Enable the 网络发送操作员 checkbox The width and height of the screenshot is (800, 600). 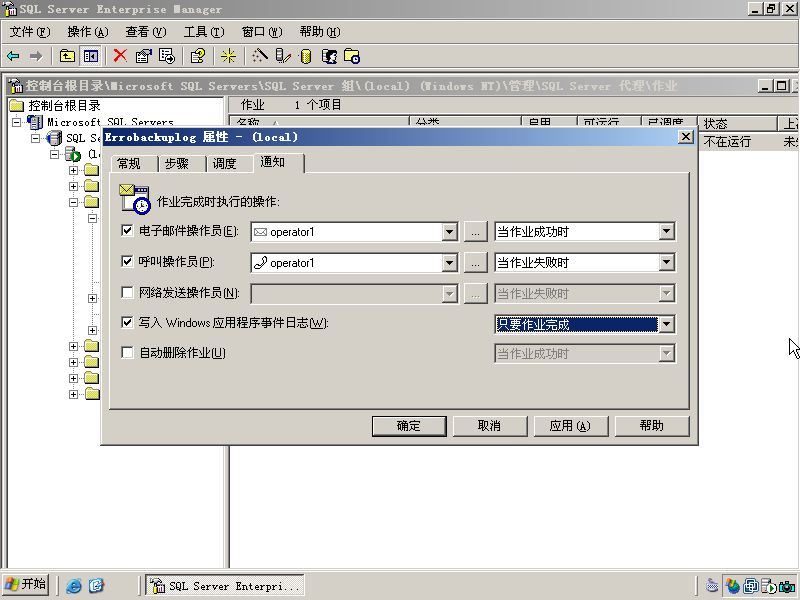tap(127, 292)
